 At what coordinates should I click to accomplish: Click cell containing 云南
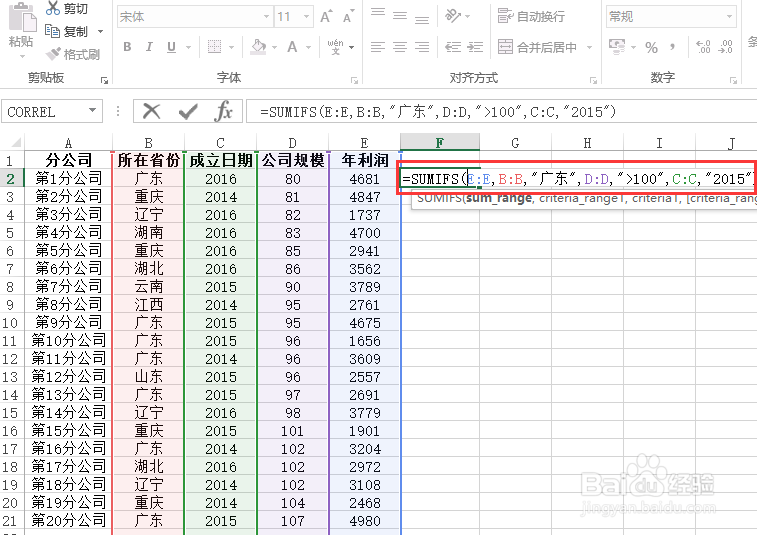click(149, 286)
